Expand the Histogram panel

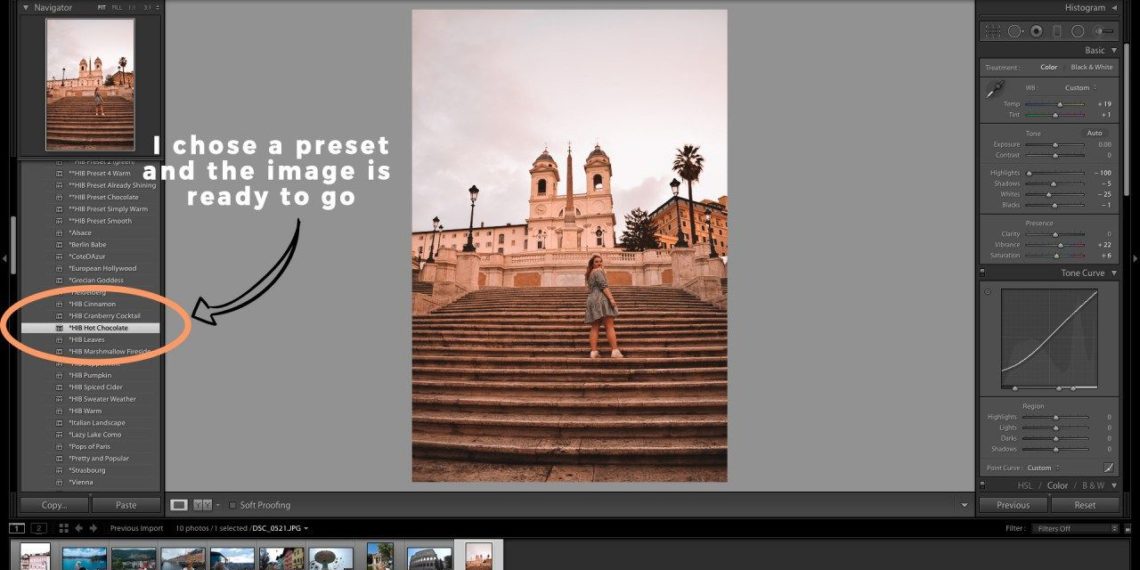click(x=1113, y=7)
